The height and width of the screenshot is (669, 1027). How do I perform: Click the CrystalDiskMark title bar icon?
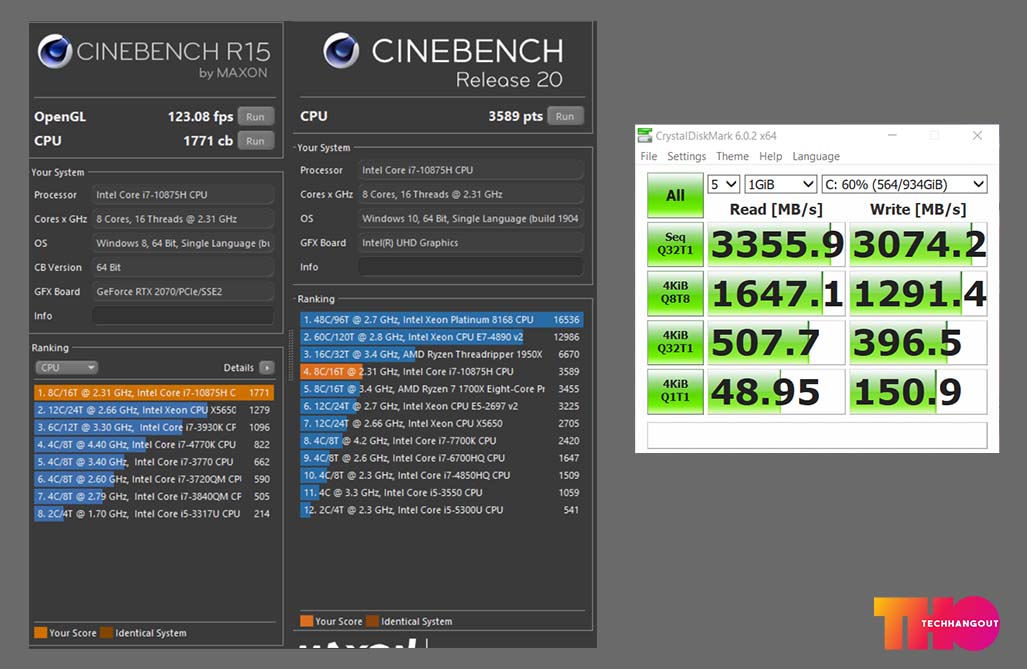[x=645, y=136]
